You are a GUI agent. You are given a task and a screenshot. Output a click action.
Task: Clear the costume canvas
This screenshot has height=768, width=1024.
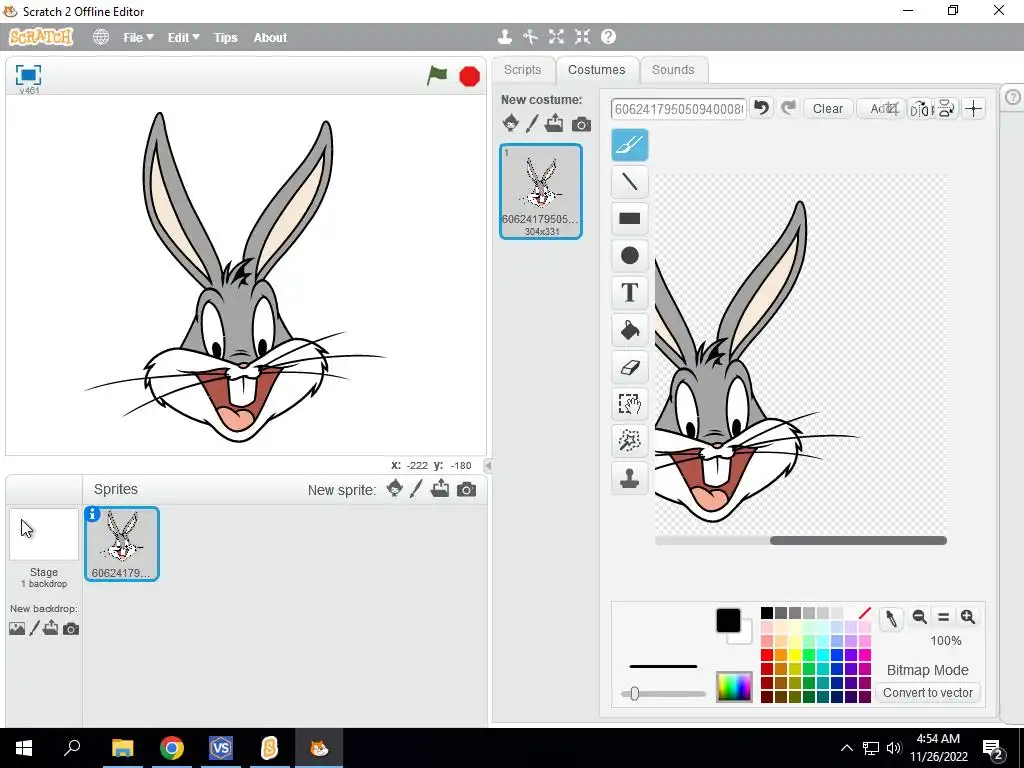point(827,108)
